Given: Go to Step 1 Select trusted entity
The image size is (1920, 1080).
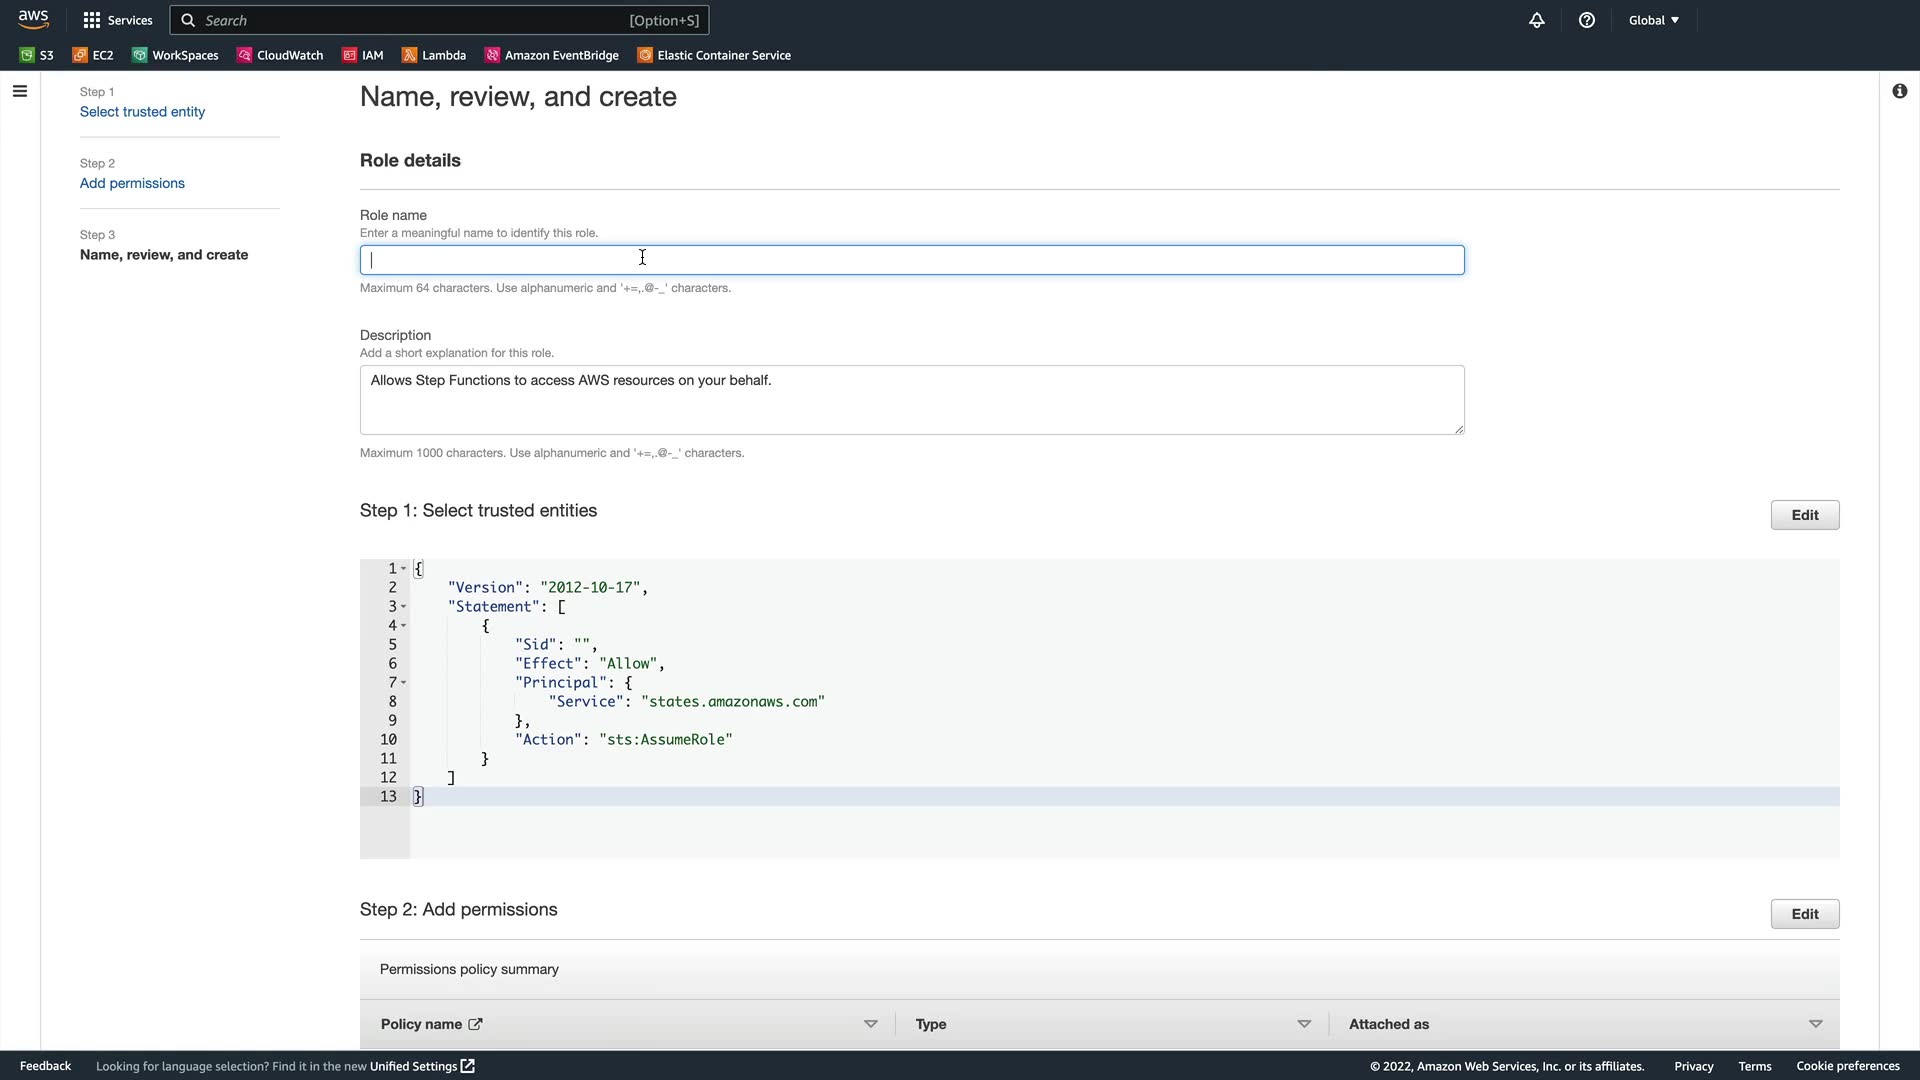Looking at the screenshot, I should coord(142,112).
